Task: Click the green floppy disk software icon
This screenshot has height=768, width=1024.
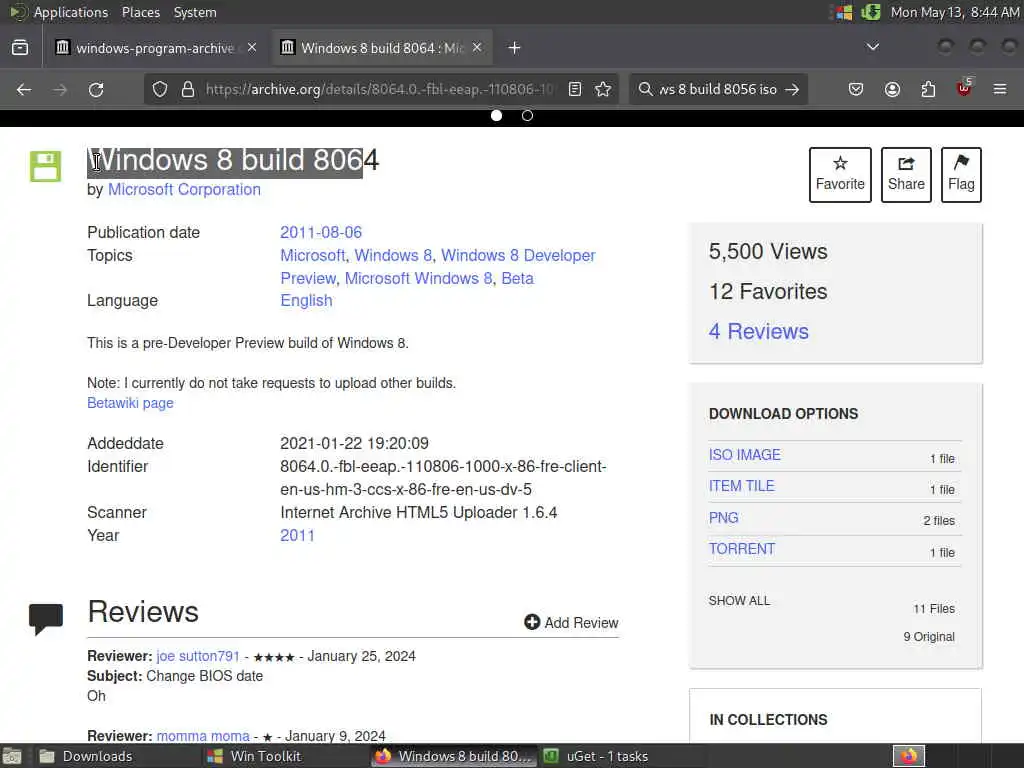Action: click(45, 167)
